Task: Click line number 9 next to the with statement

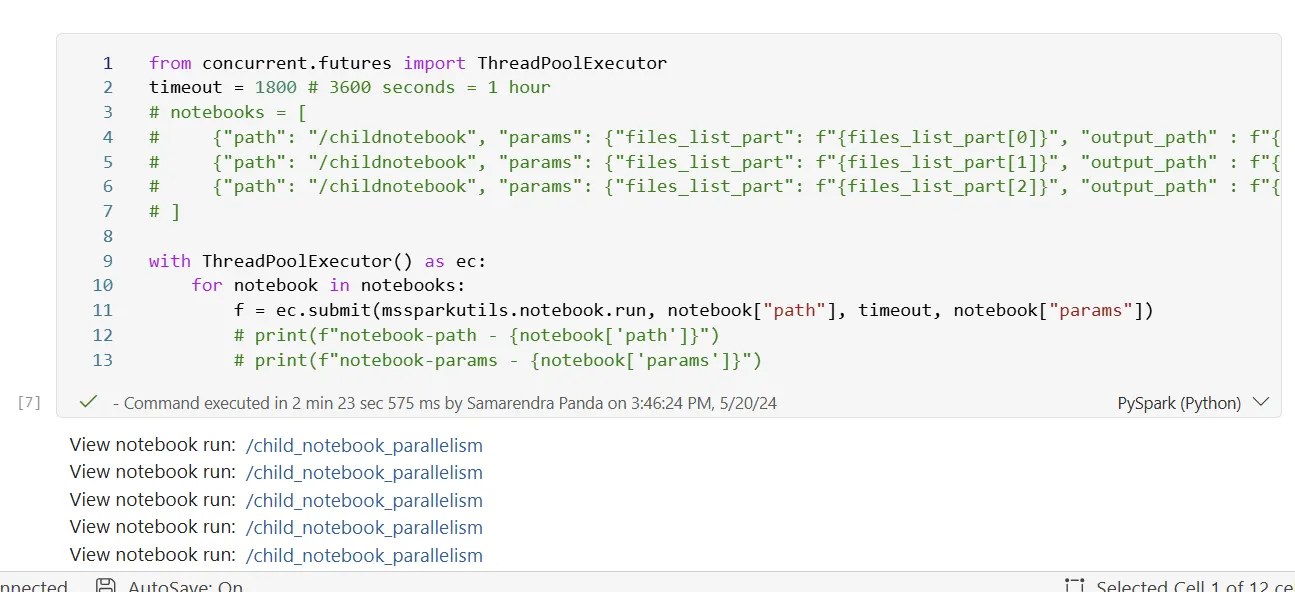Action: click(x=107, y=261)
